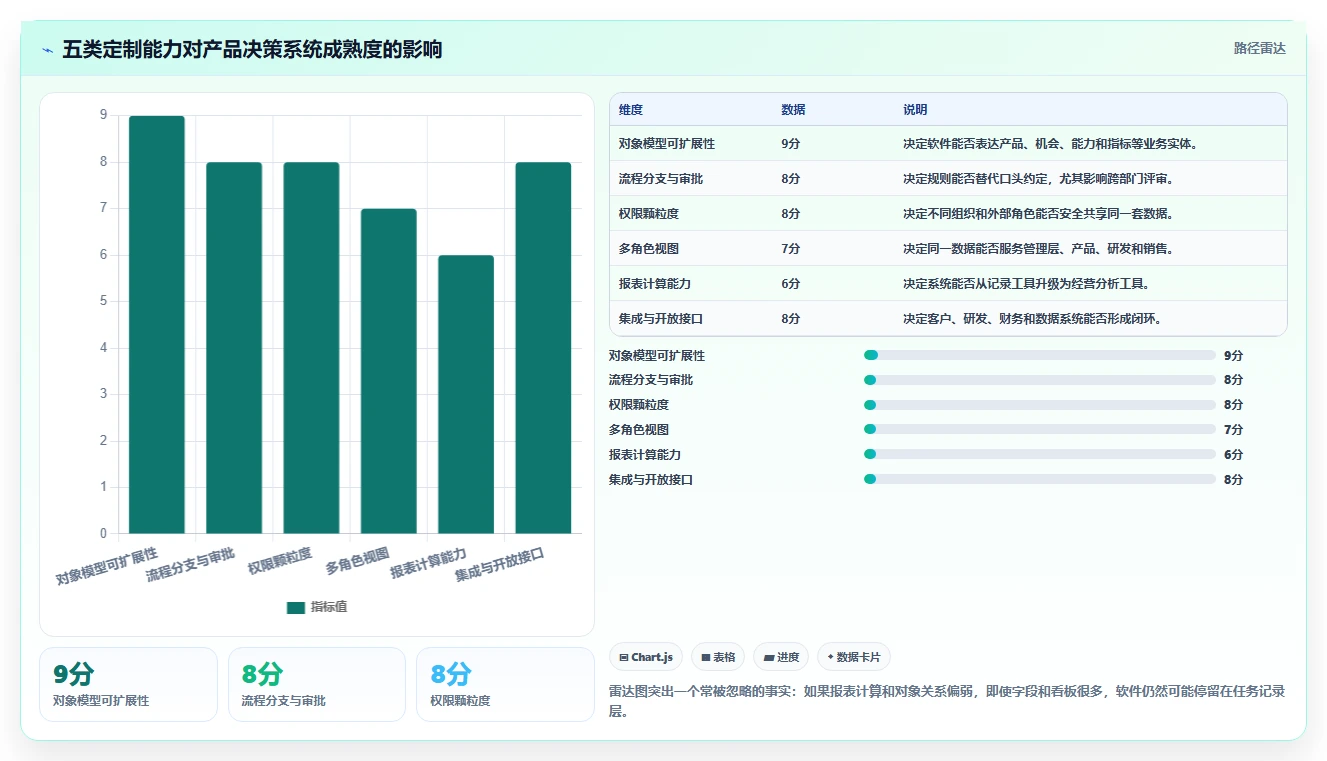The image size is (1327, 761).
Task: Click the 6分 value in progress list
Action: [1233, 454]
